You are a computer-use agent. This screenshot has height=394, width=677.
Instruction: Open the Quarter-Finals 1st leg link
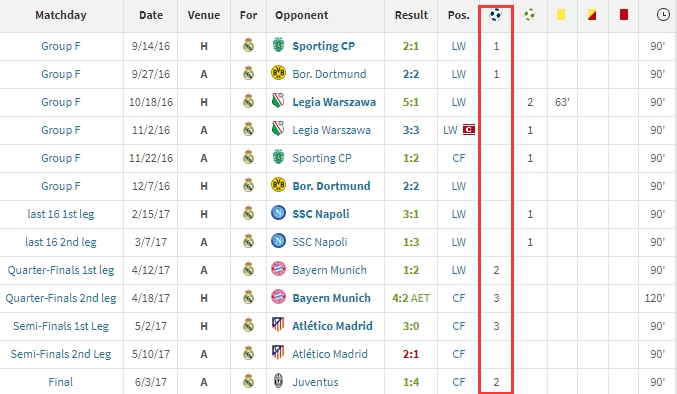pos(60,270)
